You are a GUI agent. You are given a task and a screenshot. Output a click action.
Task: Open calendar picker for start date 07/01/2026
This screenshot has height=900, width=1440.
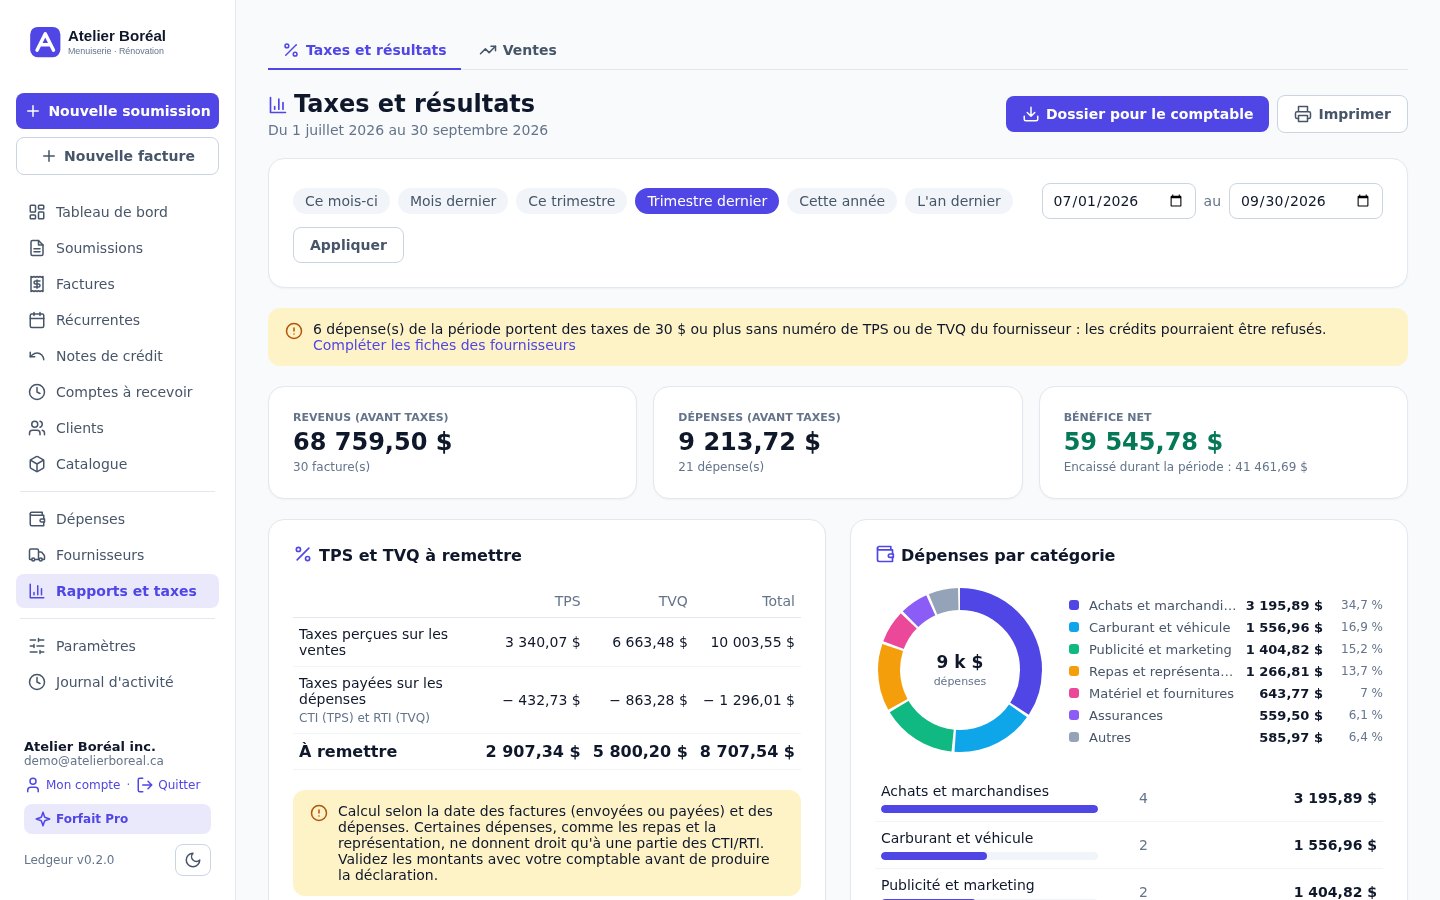pos(1176,201)
